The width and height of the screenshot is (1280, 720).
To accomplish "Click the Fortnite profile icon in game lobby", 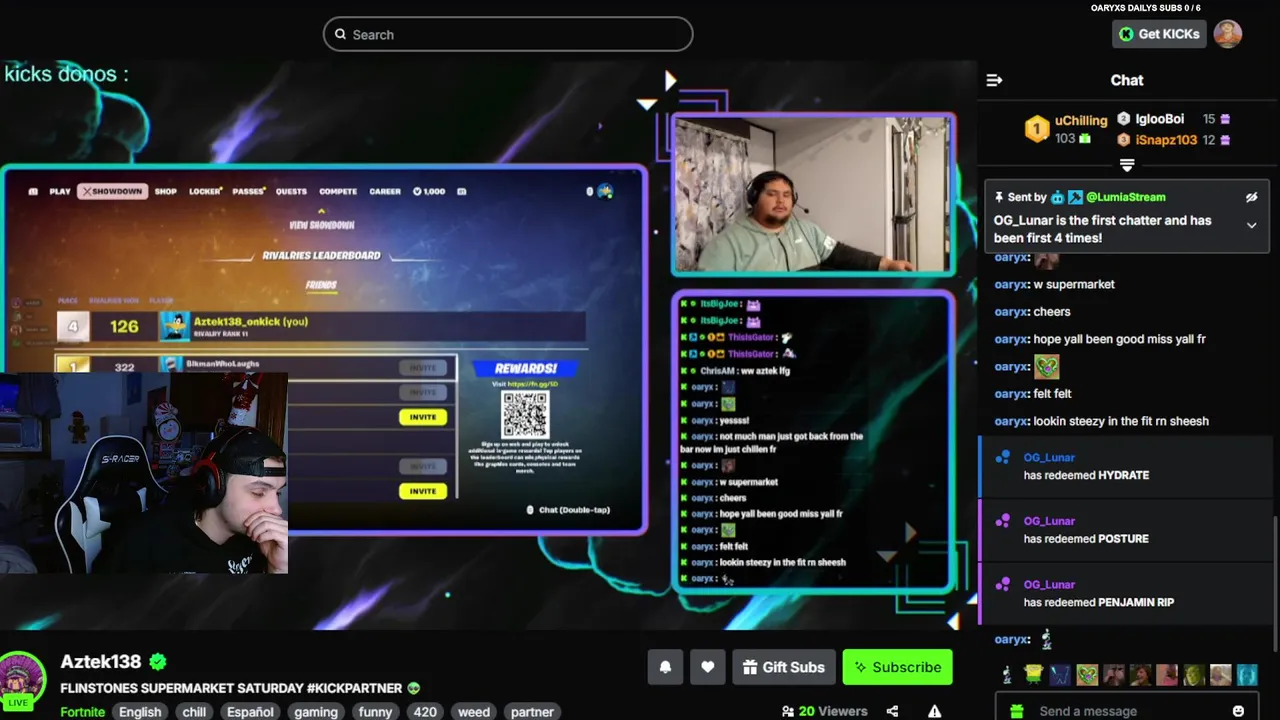I will pyautogui.click(x=605, y=191).
